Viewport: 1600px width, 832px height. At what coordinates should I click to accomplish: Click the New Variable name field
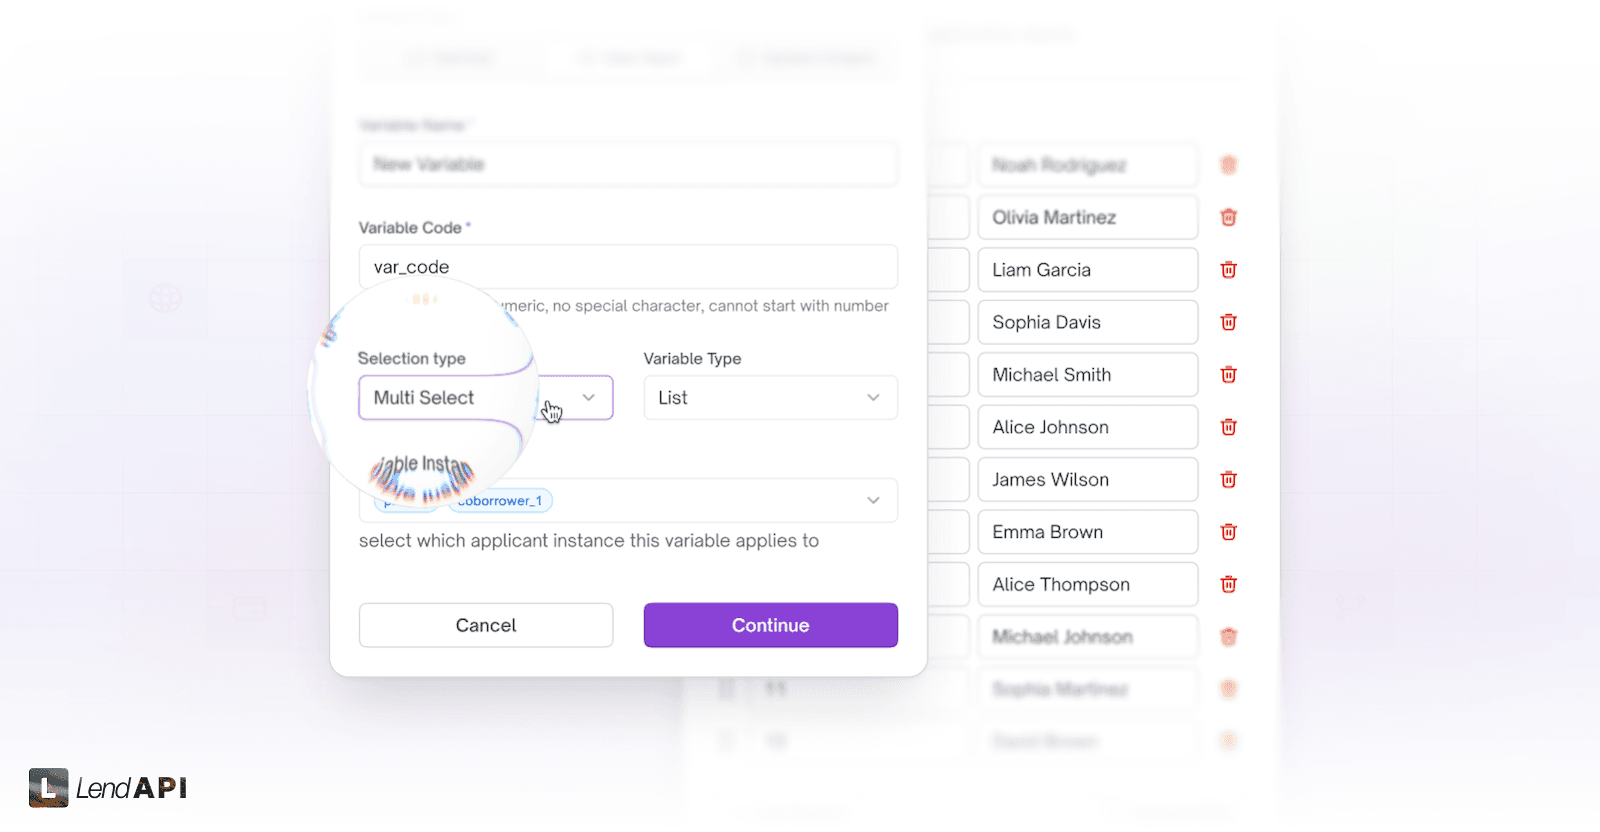pyautogui.click(x=628, y=164)
